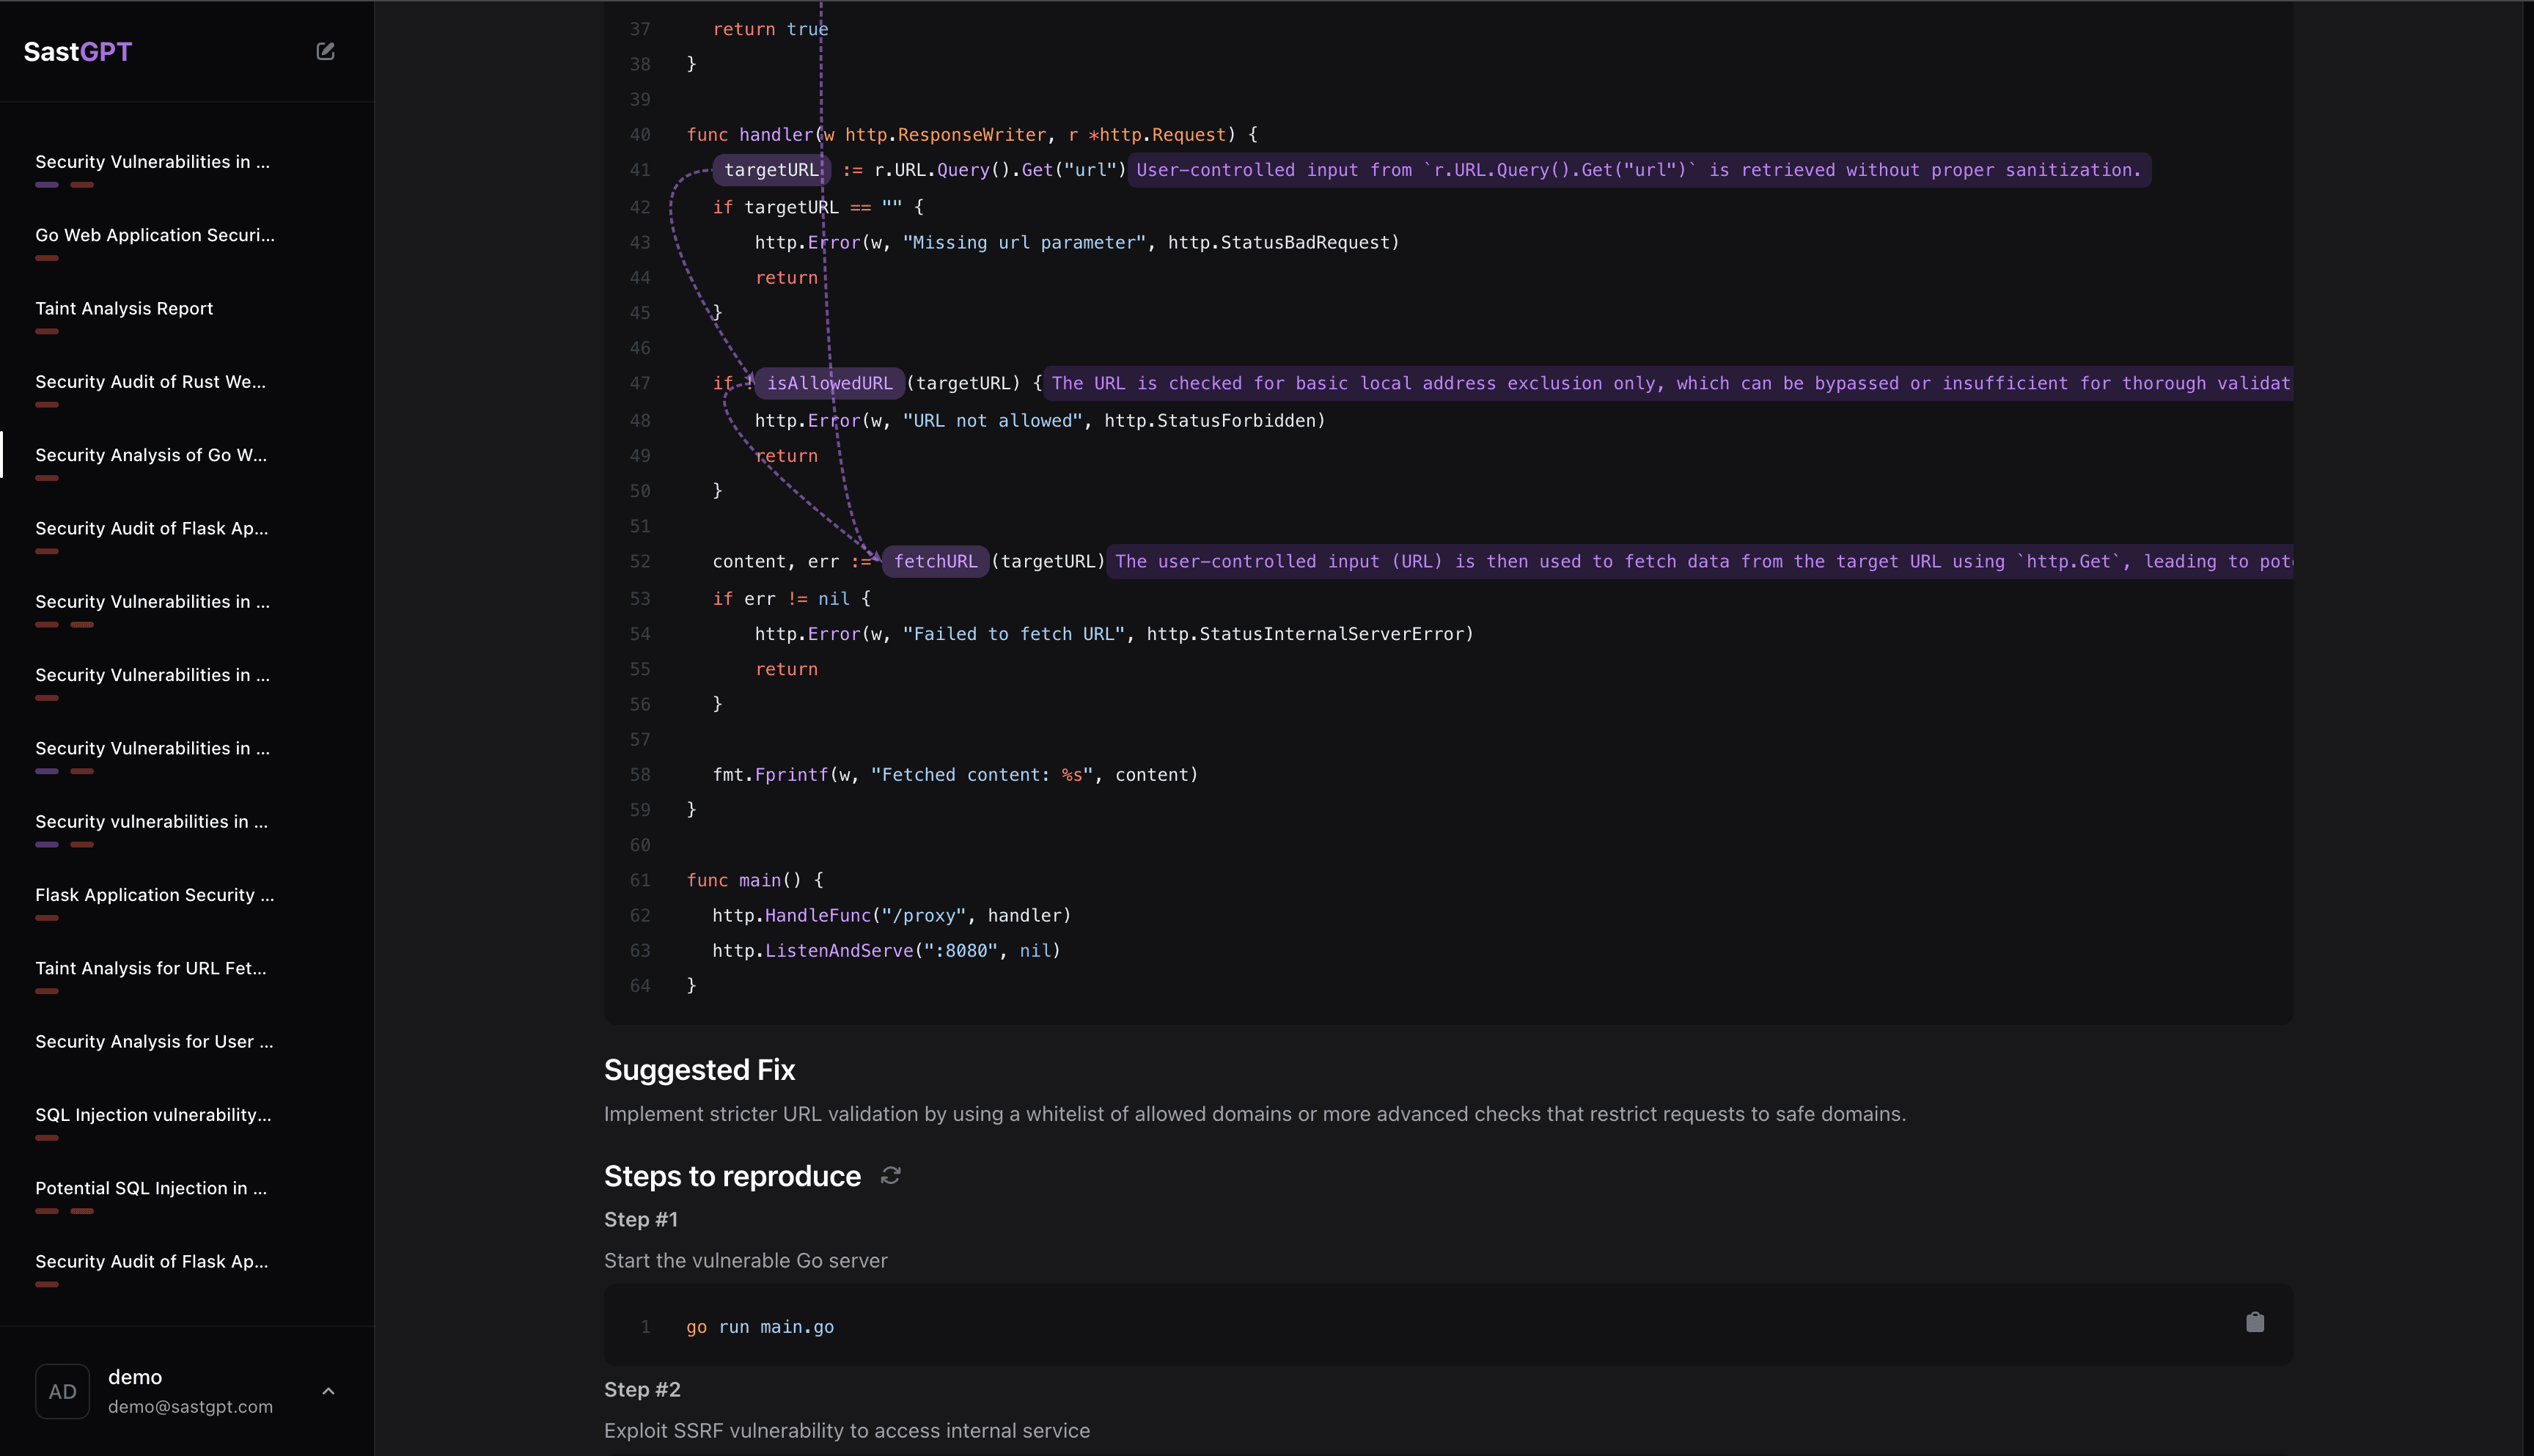Open Flask Application Security ... report
The image size is (2534, 1456).
(155, 895)
